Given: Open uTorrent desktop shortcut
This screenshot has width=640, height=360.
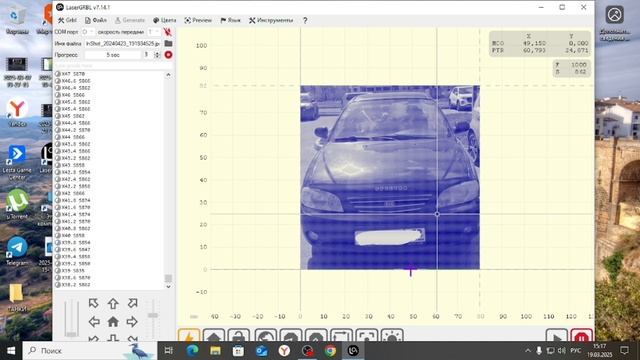Looking at the screenshot, I should click(x=17, y=203).
